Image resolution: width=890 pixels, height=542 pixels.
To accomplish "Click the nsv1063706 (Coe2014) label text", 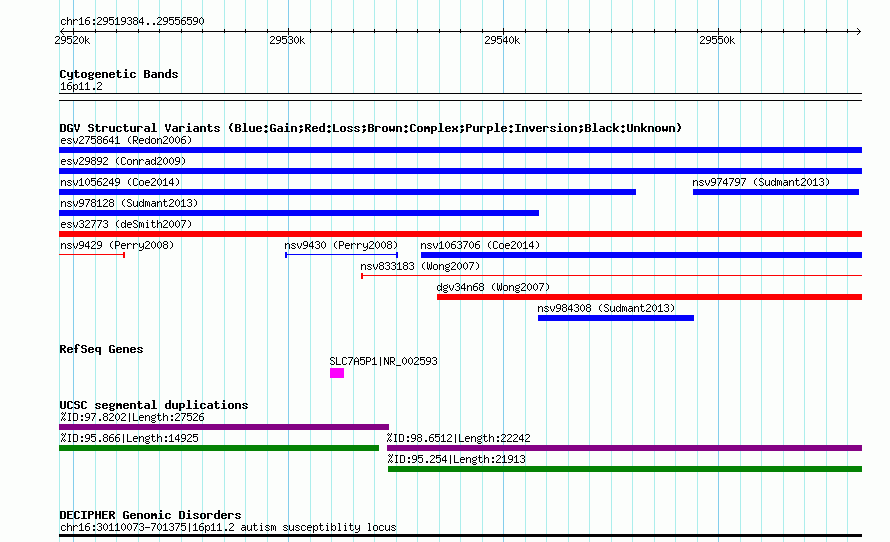I will click(x=480, y=245).
